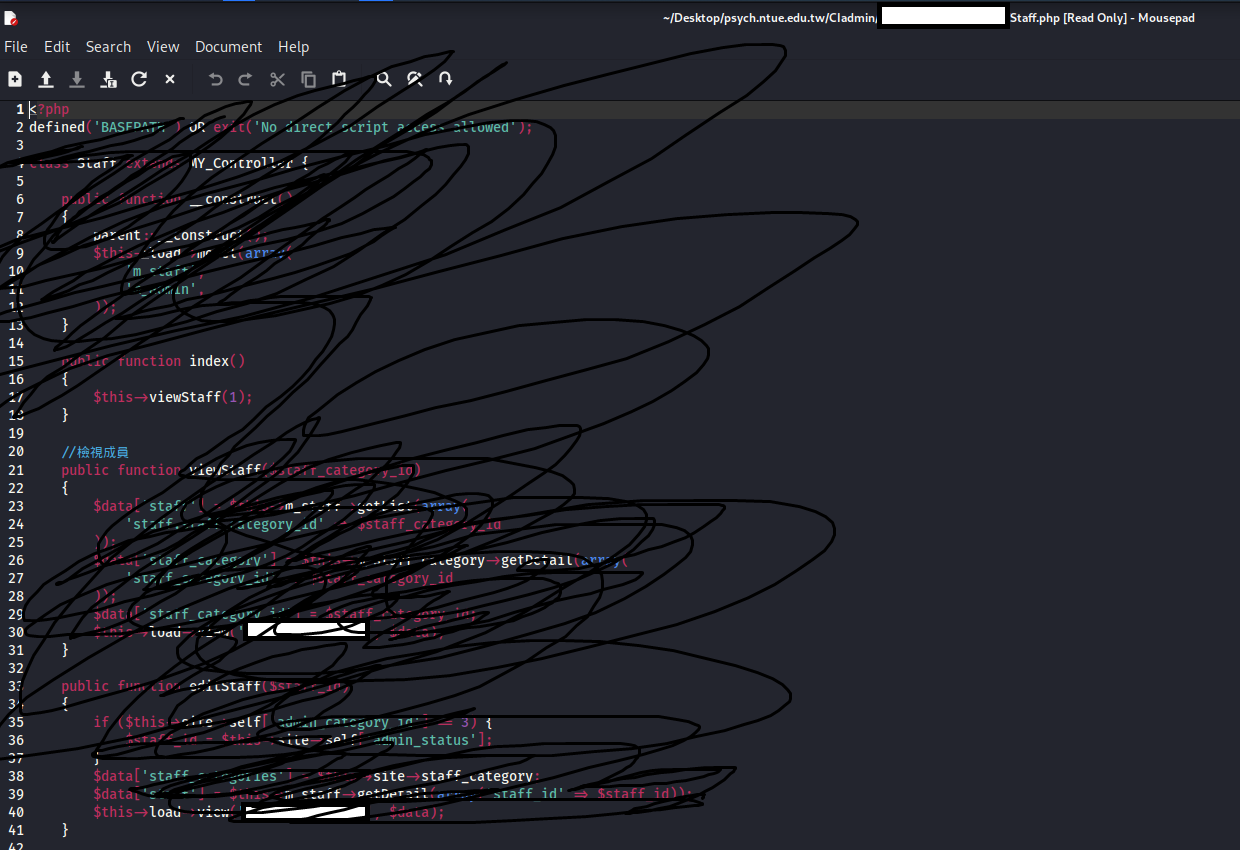Click the '//檢視成員' comment line

pyautogui.click(x=95, y=452)
